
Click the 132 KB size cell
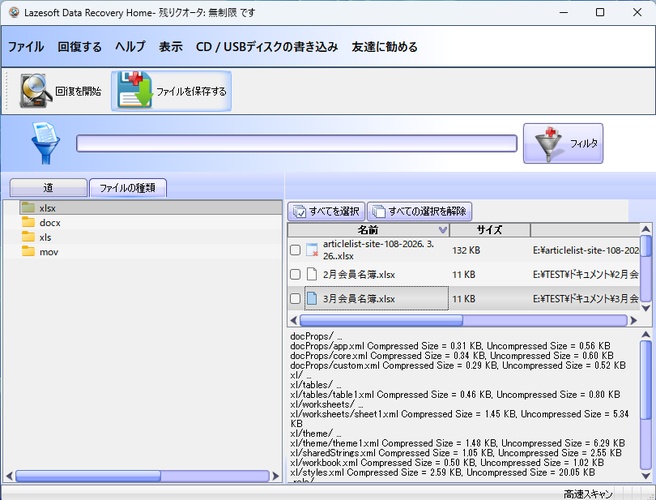(466, 250)
